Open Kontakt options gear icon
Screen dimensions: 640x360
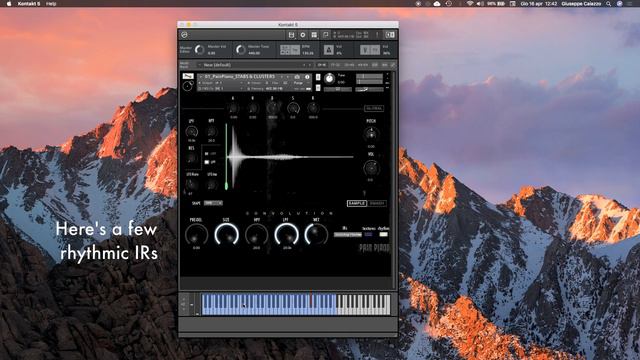tap(303, 35)
